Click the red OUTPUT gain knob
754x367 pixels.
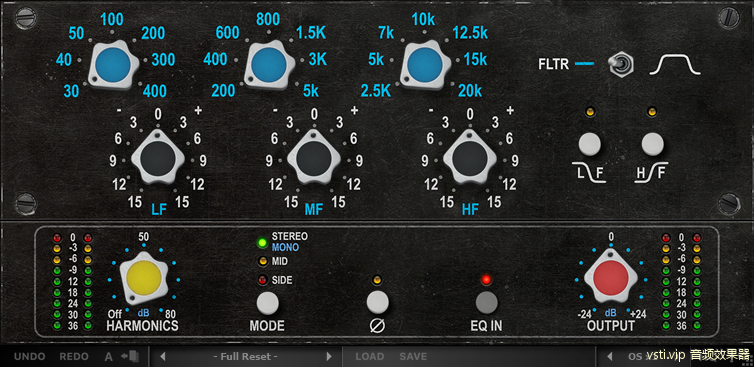pyautogui.click(x=610, y=278)
